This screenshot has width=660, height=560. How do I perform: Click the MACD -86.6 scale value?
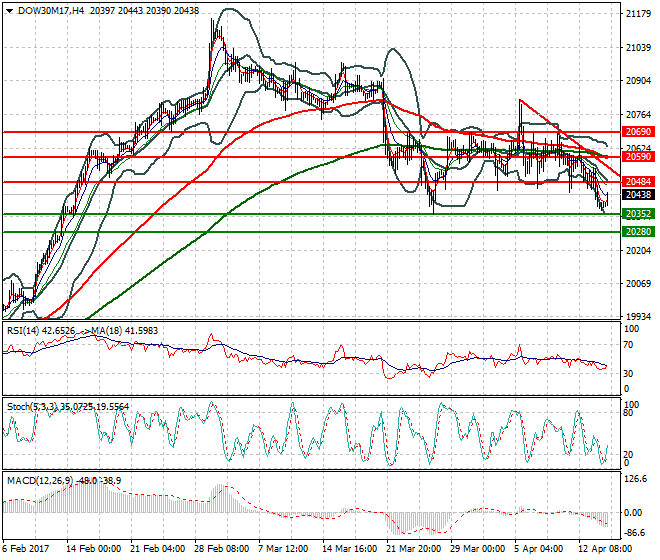click(636, 533)
